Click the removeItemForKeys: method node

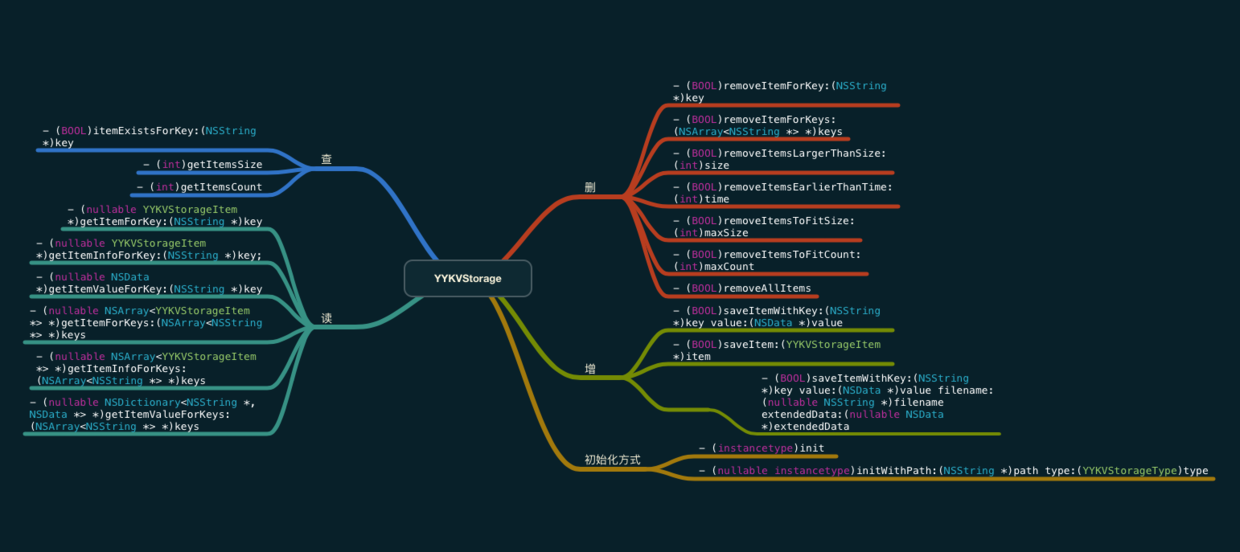[758, 125]
